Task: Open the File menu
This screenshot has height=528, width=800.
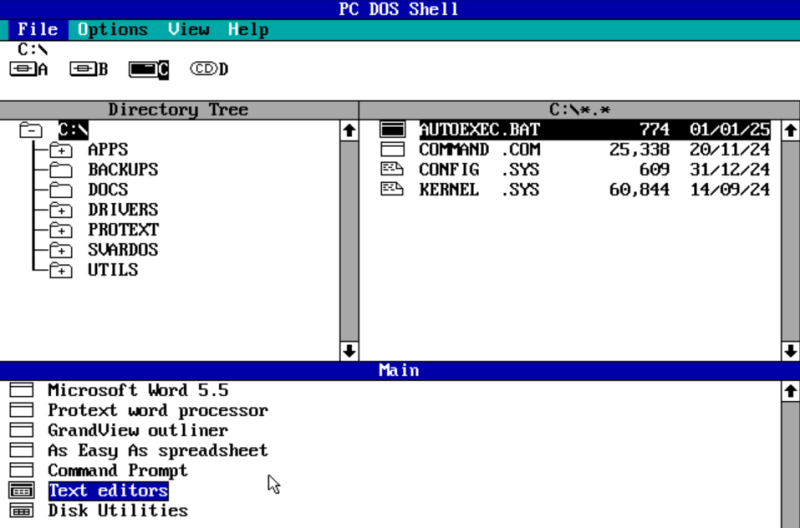Action: point(37,30)
